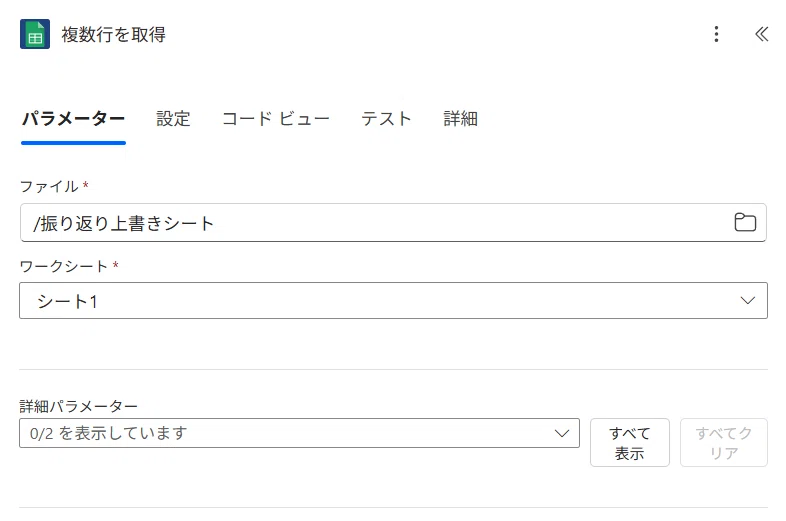Click the ファイル field label
Image resolution: width=786 pixels, height=521 pixels.
coord(49,187)
